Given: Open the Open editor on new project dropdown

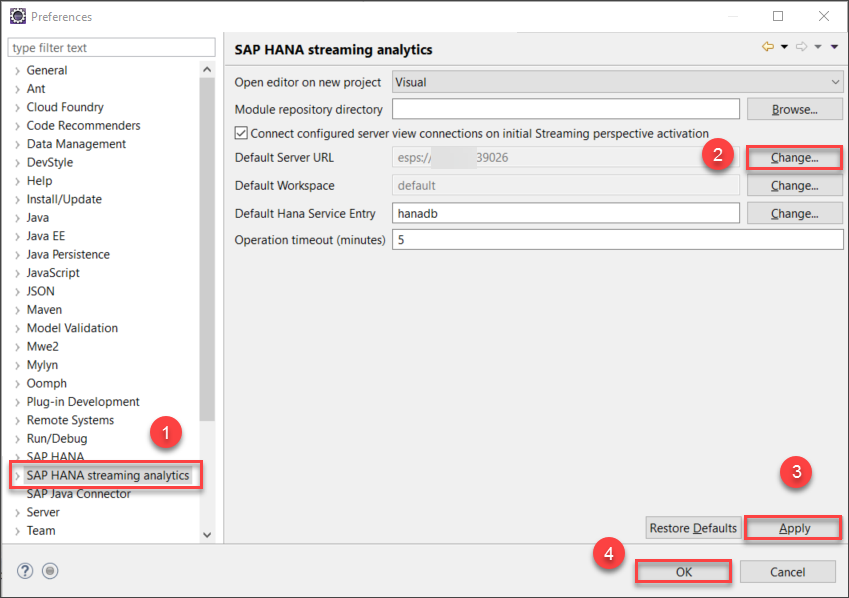Looking at the screenshot, I should click(617, 82).
